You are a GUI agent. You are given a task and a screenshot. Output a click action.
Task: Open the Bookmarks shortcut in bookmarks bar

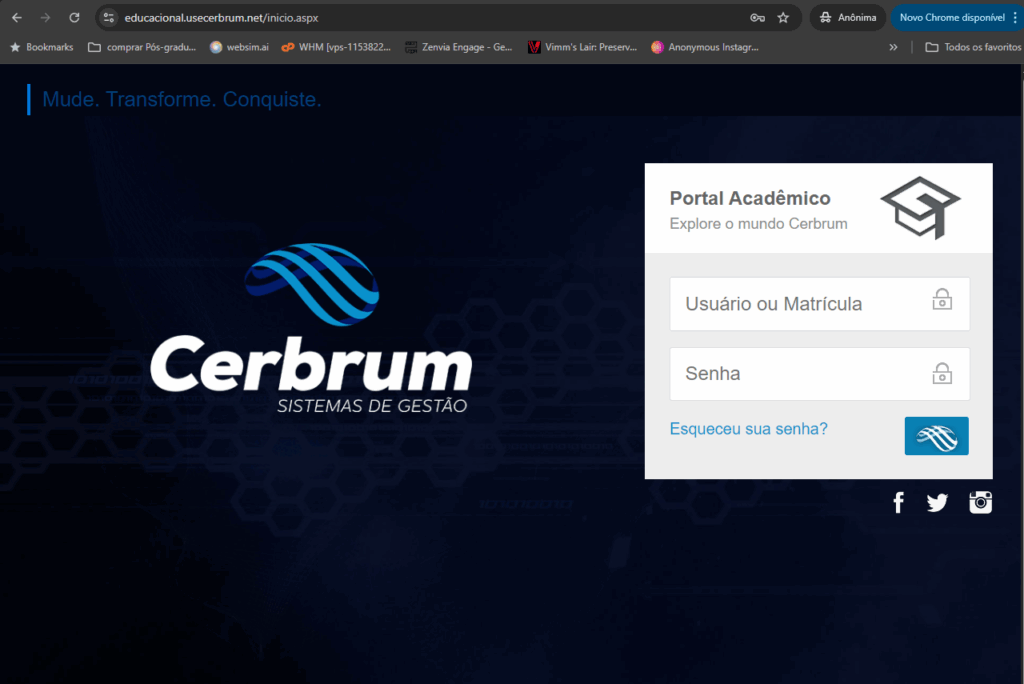41,47
